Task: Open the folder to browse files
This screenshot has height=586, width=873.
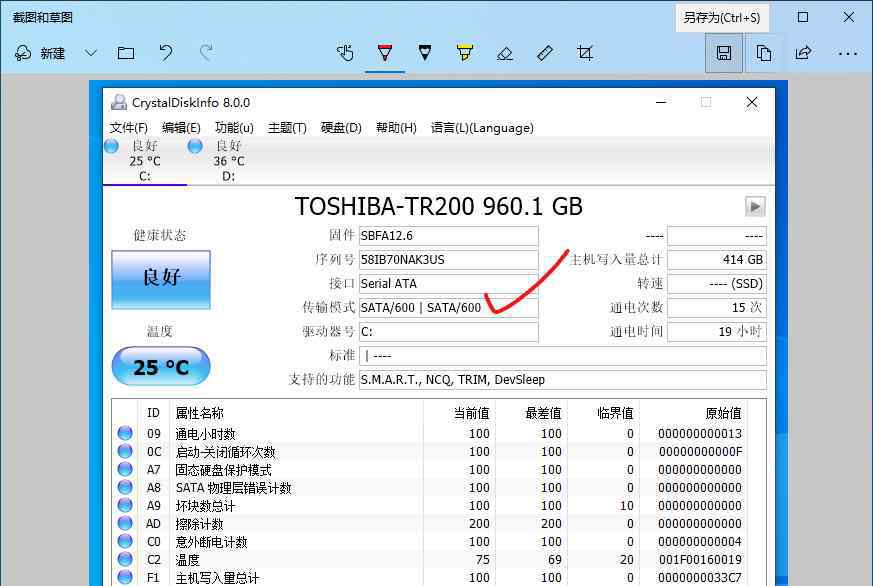Action: click(126, 53)
